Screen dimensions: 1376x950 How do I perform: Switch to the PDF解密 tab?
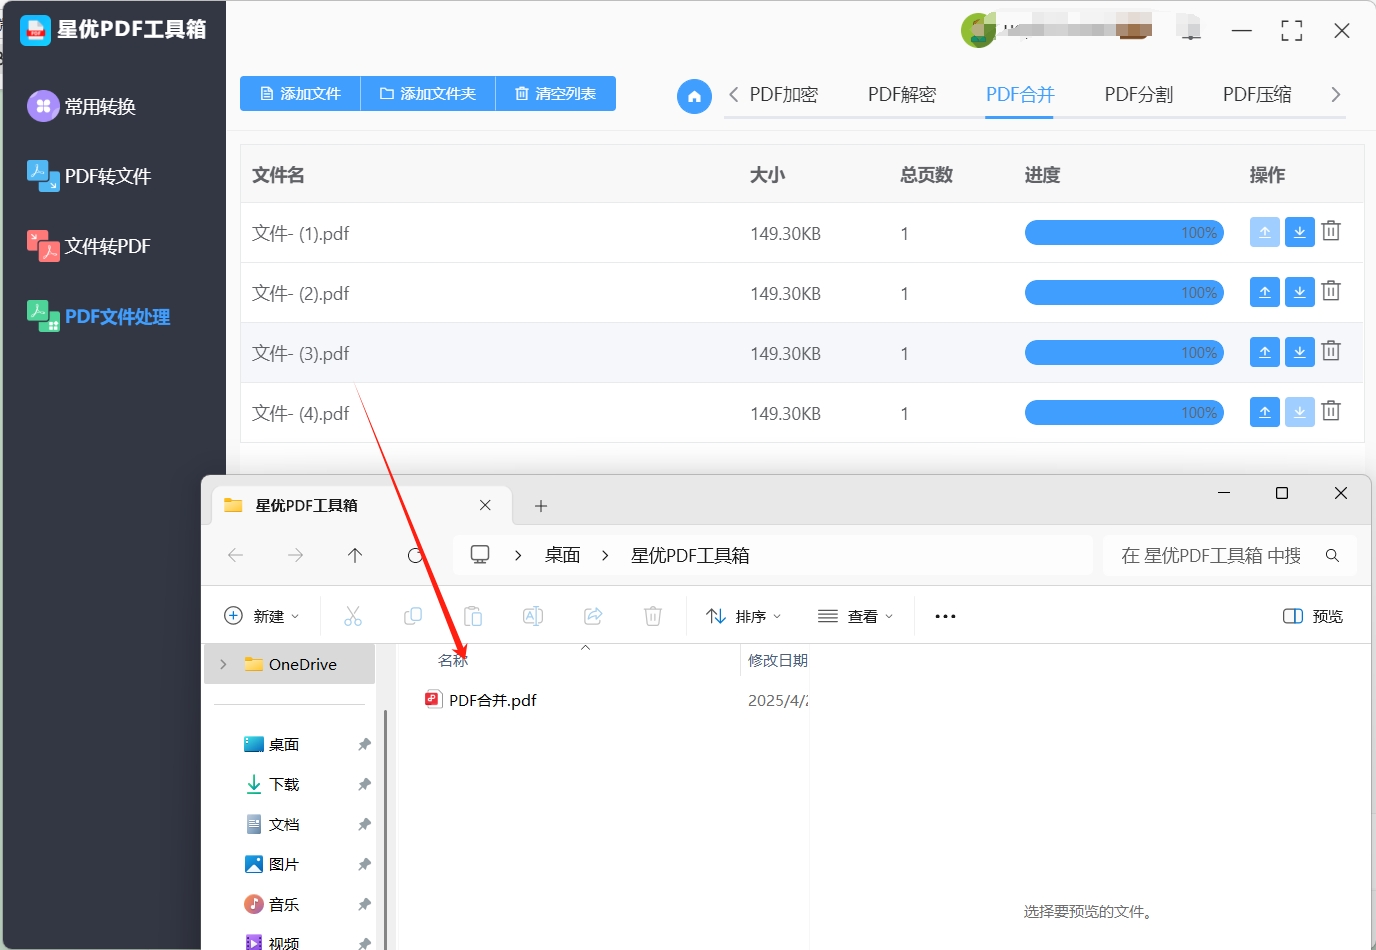click(x=902, y=95)
